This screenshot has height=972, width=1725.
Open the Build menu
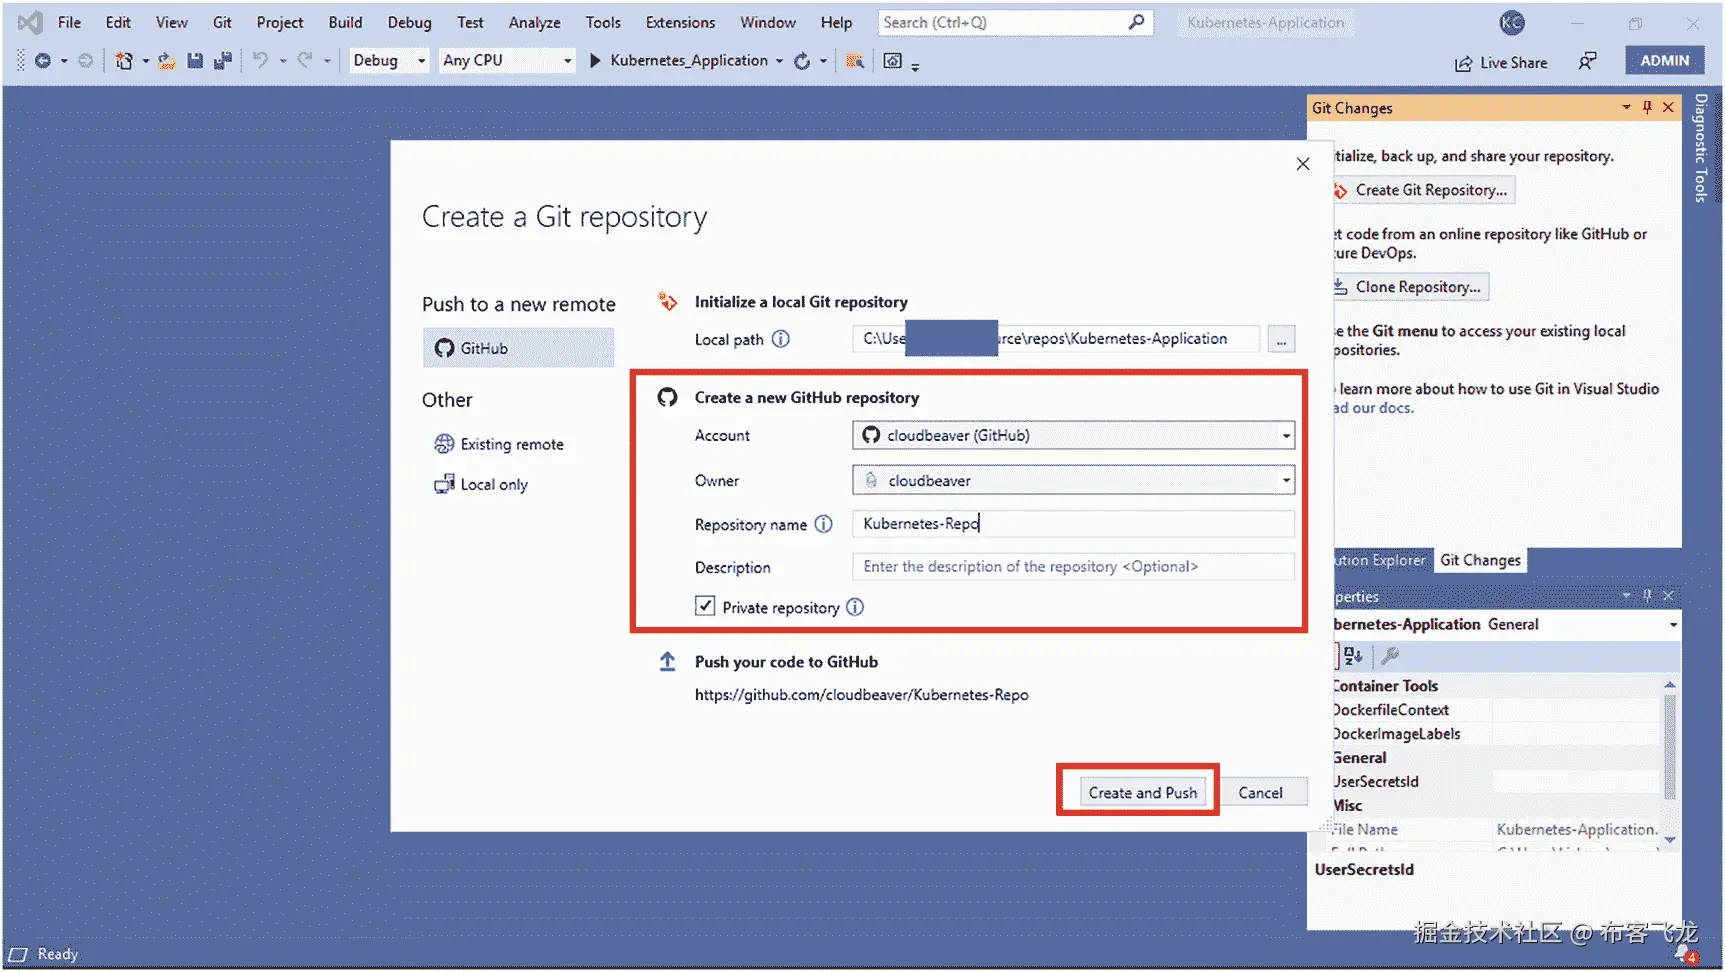coord(345,22)
